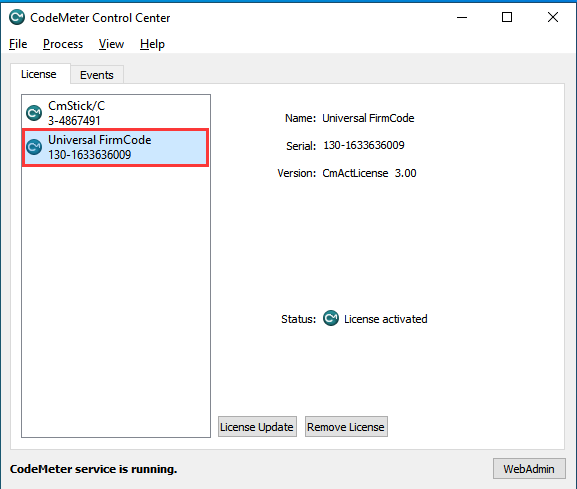
Task: Select Universal FirmCode 130-1633636009 list entry
Action: 116,147
